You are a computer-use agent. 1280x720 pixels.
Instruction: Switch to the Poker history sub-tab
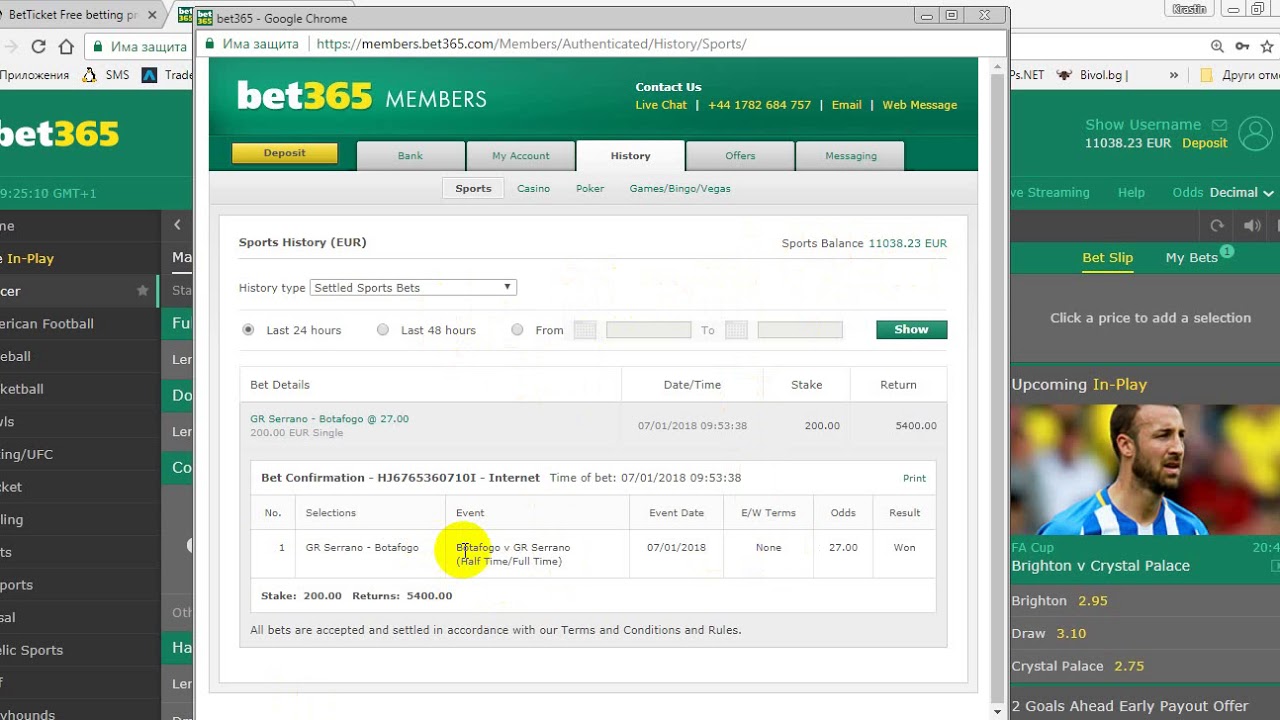tap(590, 188)
